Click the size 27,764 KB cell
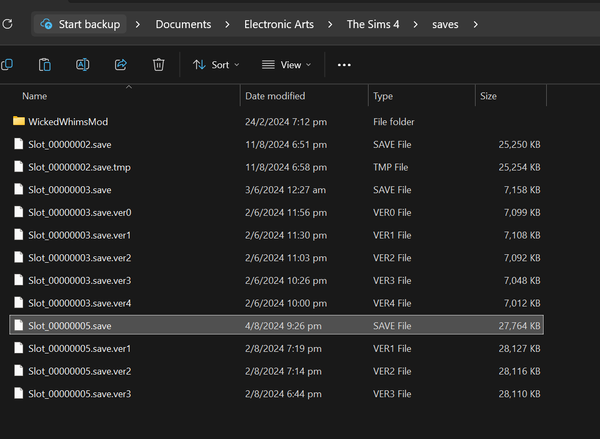 coord(519,326)
